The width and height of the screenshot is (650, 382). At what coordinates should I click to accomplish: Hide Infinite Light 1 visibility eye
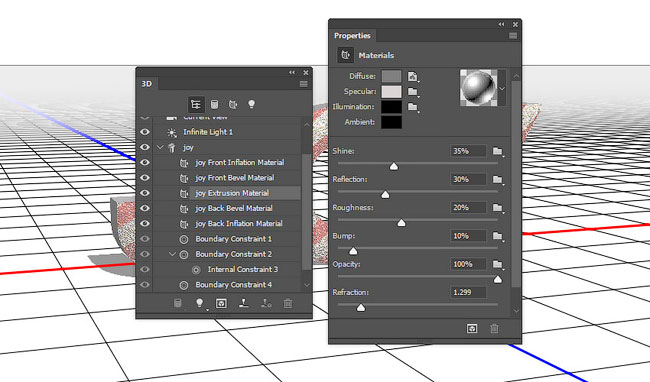pos(144,132)
